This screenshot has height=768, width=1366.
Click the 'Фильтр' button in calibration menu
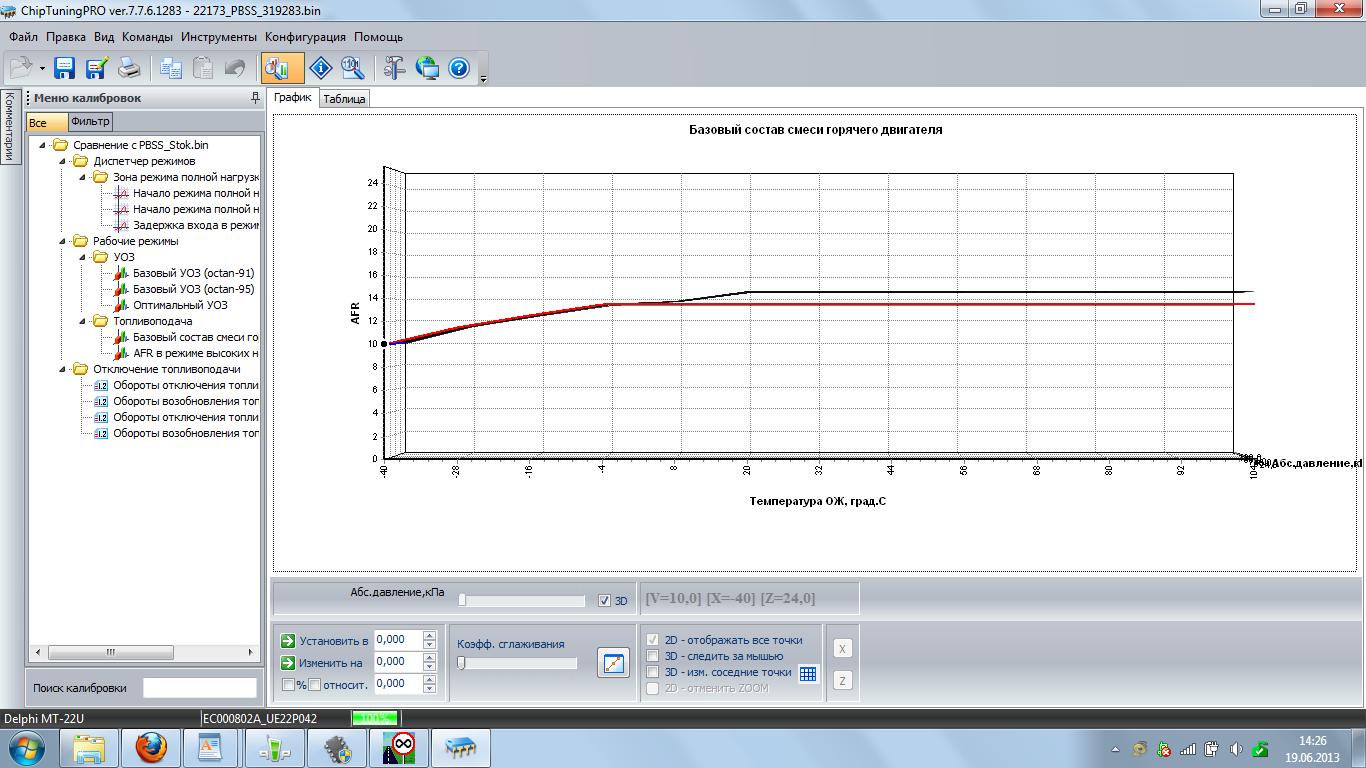[90, 122]
